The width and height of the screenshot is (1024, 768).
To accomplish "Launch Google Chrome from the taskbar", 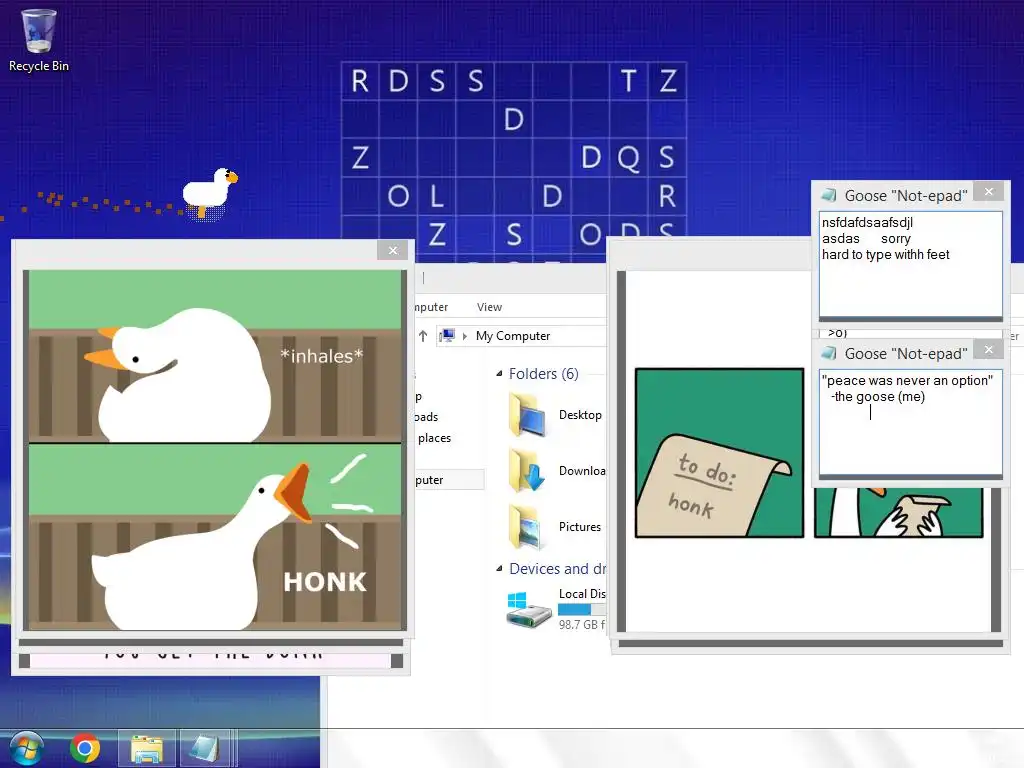I will point(85,748).
